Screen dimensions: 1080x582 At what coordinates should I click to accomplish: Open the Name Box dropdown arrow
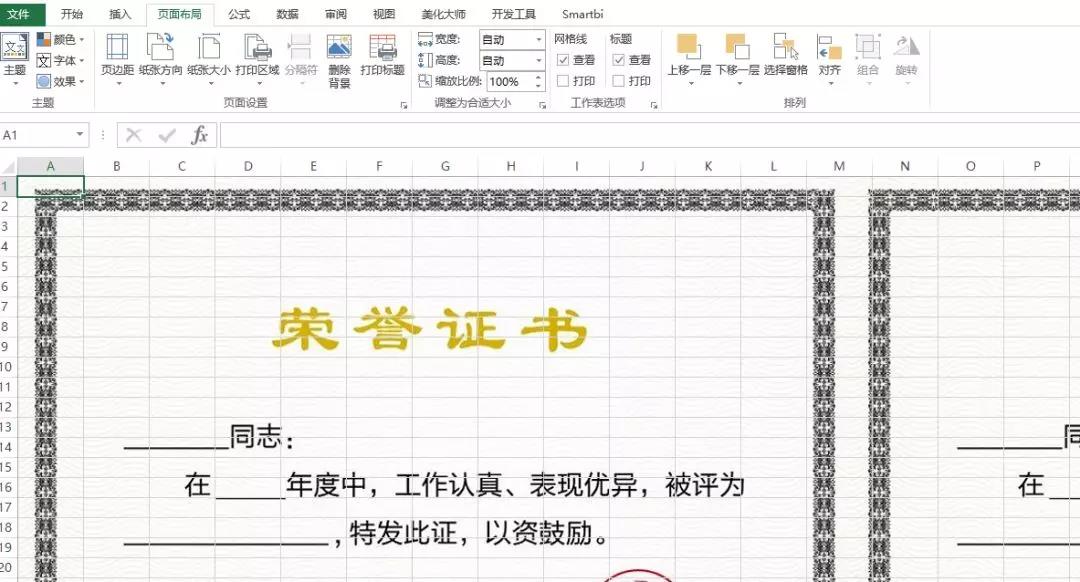click(80, 135)
